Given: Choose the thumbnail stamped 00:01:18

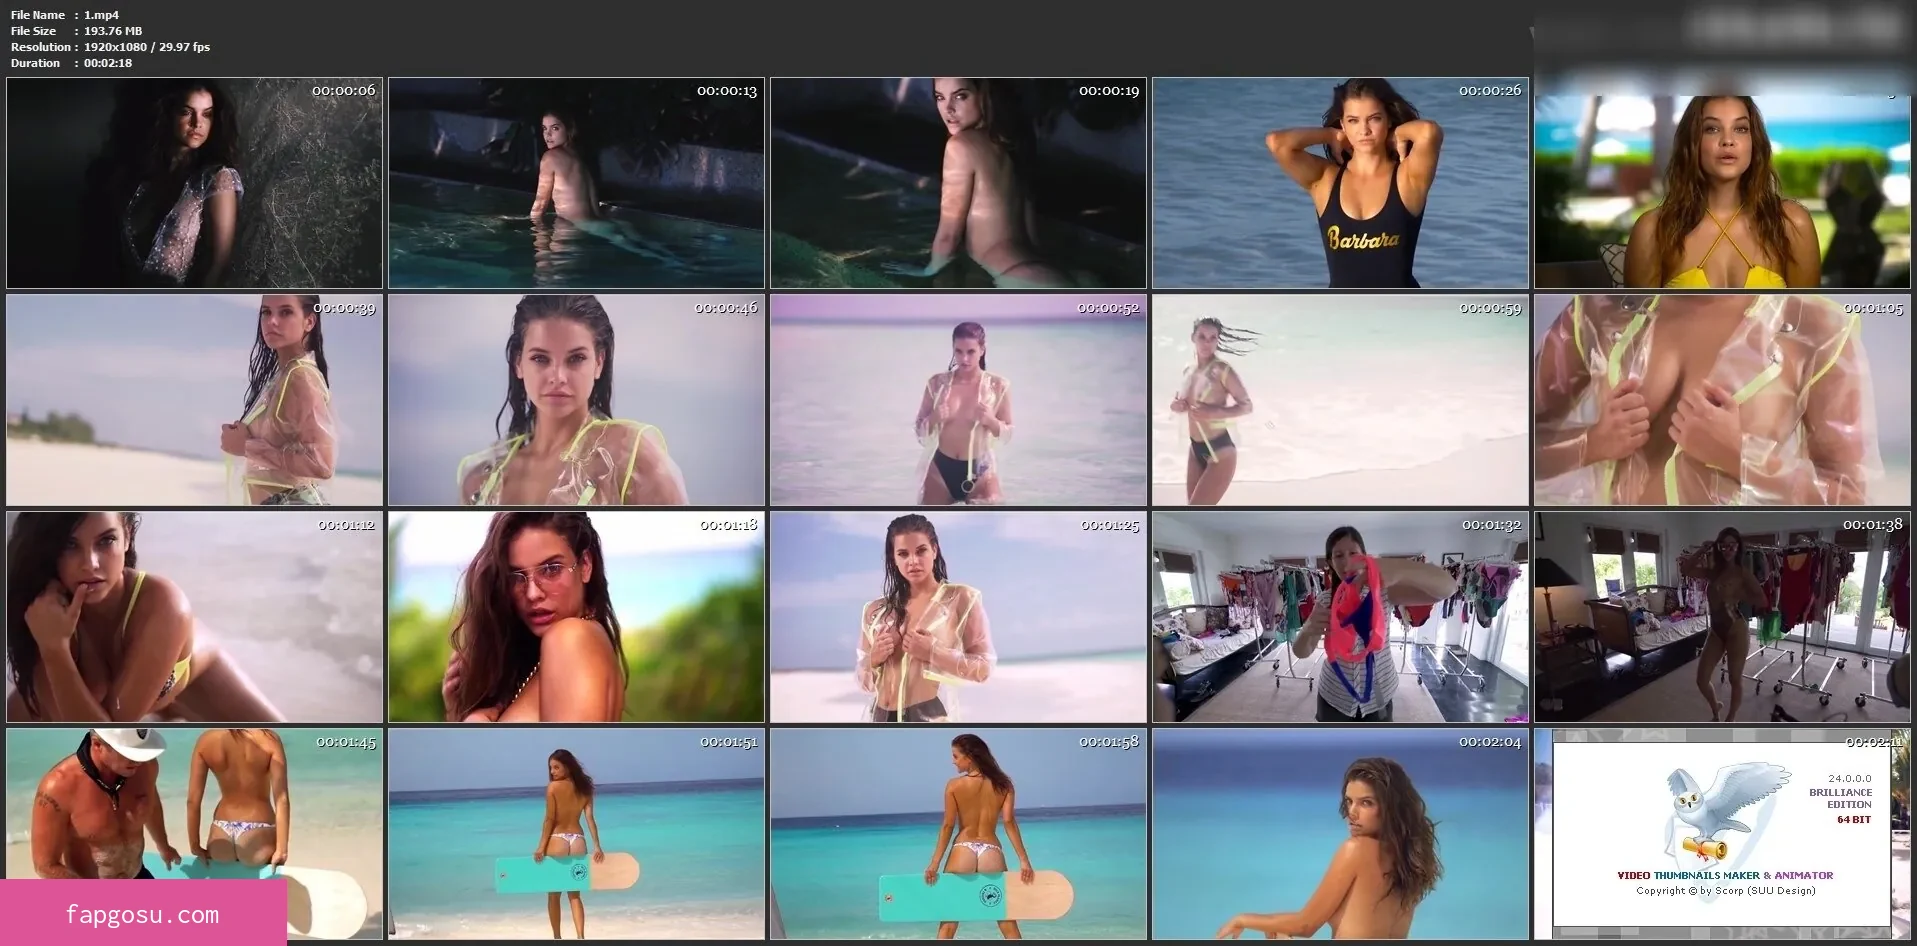Looking at the screenshot, I should (x=576, y=617).
